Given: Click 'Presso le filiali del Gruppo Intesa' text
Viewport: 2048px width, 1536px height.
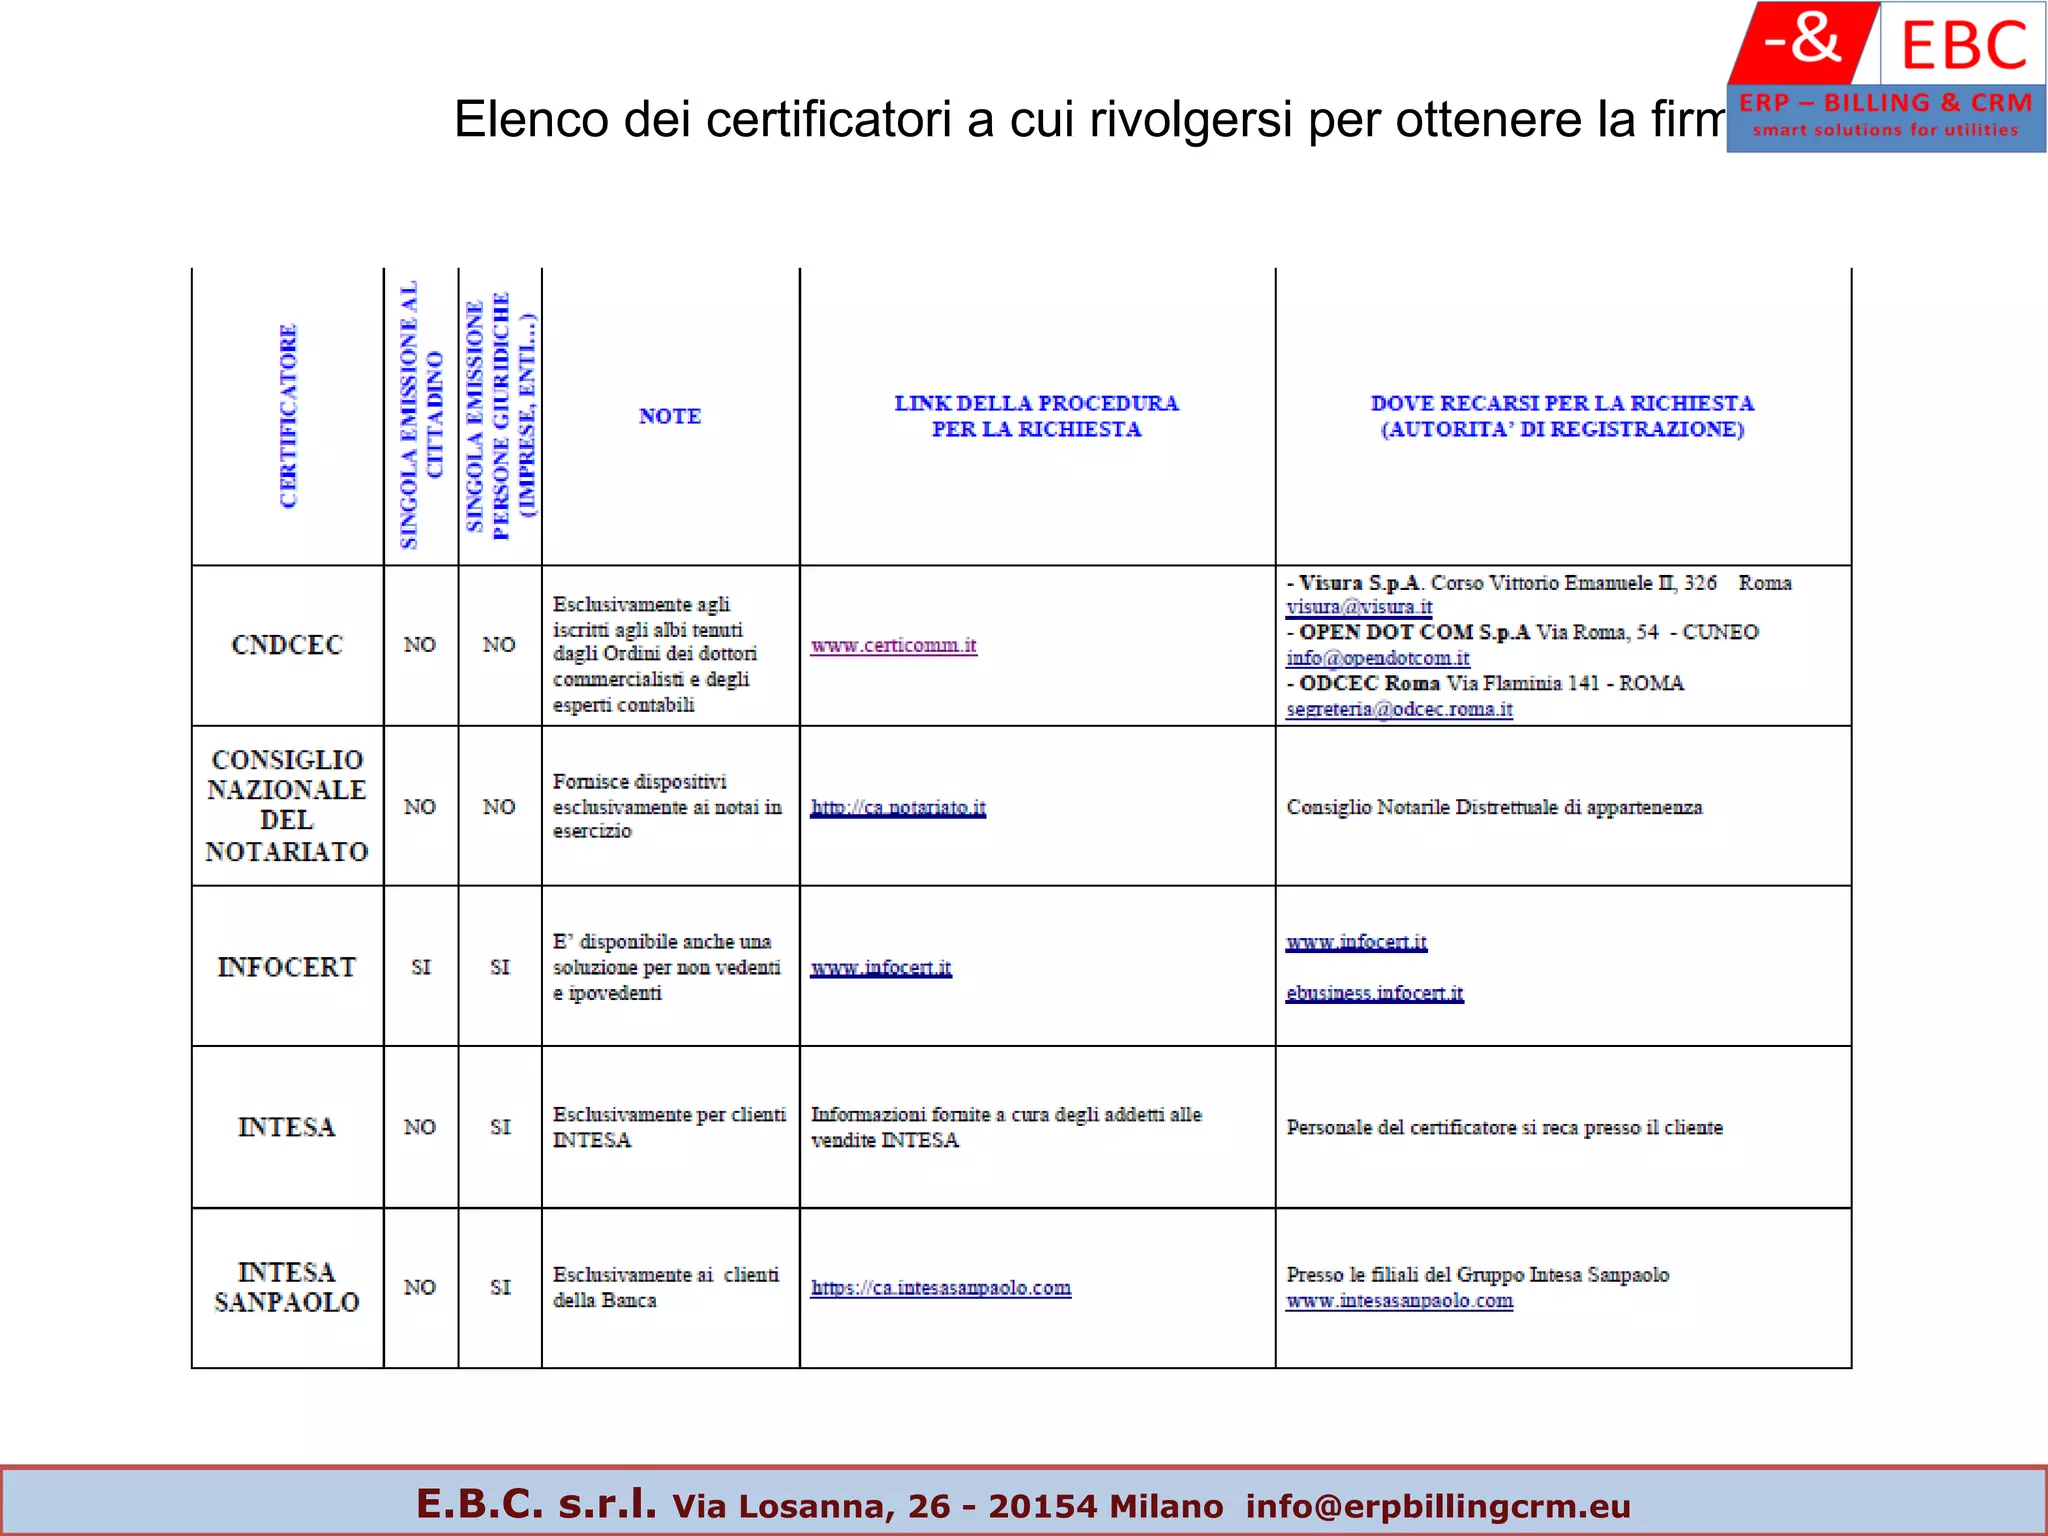Looking at the screenshot, I should tap(1477, 1275).
